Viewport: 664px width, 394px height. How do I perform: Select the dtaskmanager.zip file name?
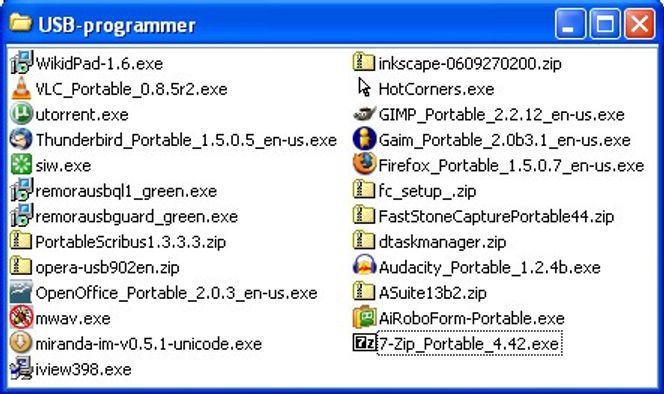442,242
